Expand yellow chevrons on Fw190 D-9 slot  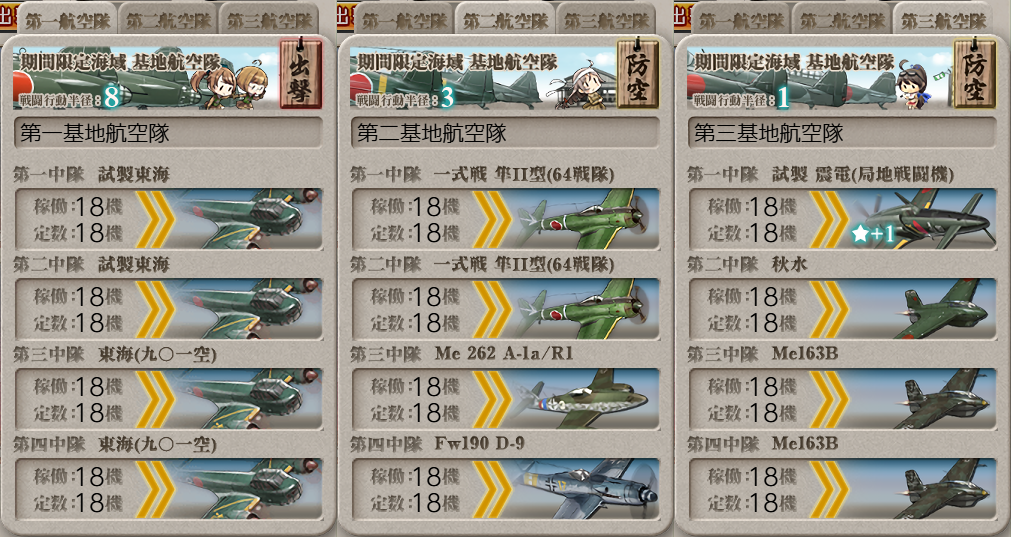pyautogui.click(x=491, y=489)
